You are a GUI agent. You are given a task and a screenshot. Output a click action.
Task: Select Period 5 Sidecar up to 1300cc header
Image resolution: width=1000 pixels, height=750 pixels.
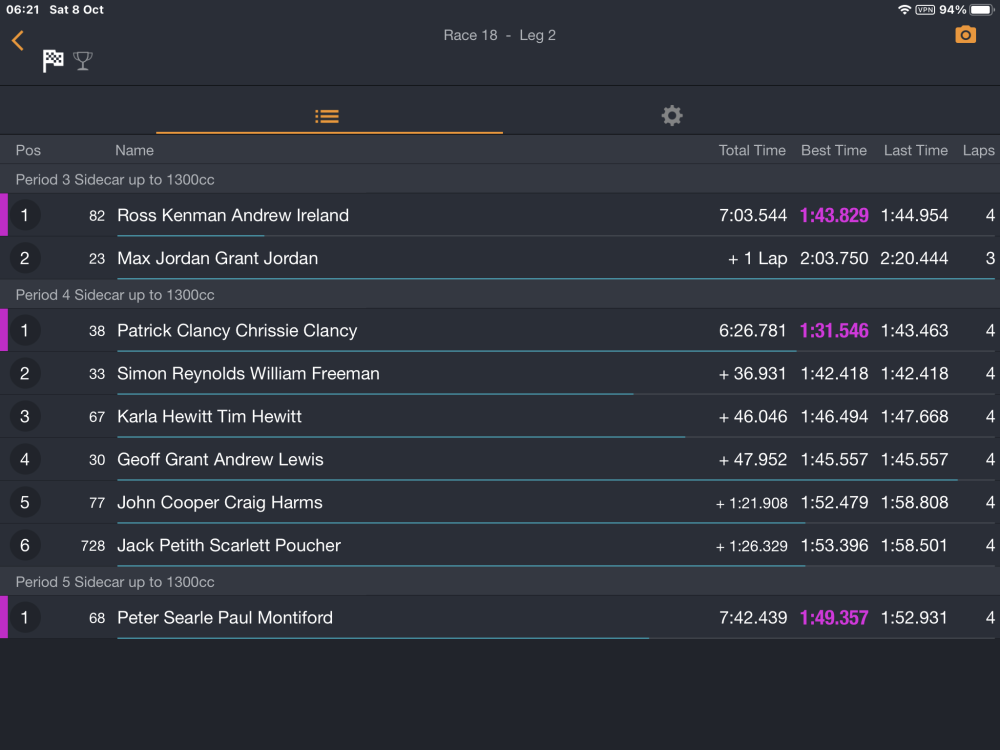point(500,582)
